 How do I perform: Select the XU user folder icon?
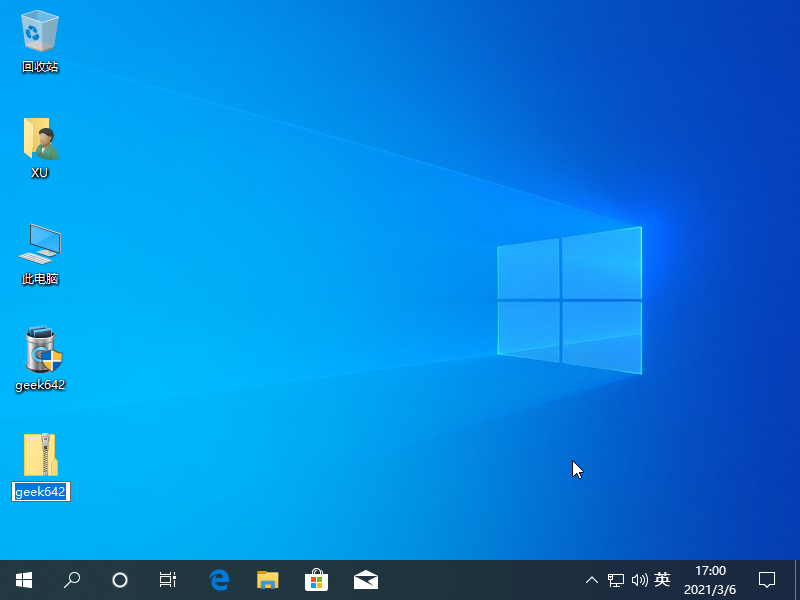40,139
